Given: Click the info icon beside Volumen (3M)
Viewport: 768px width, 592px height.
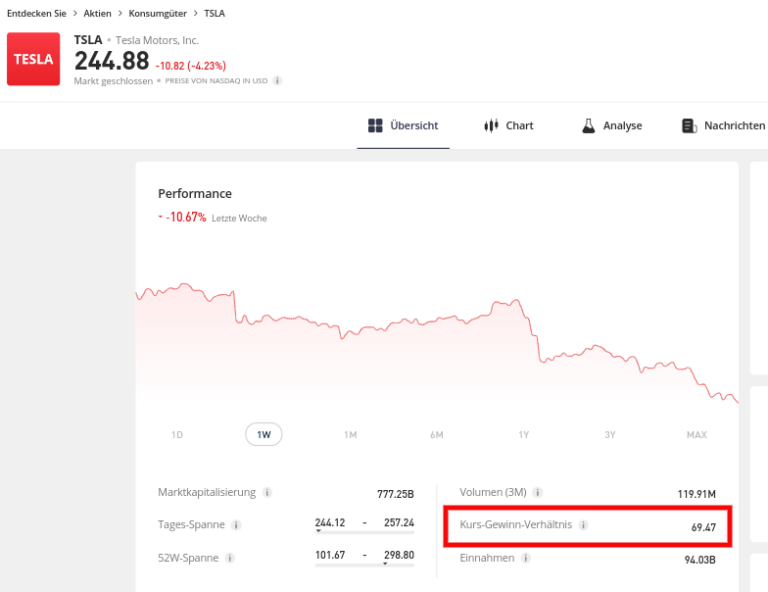Looking at the screenshot, I should pos(538,493).
